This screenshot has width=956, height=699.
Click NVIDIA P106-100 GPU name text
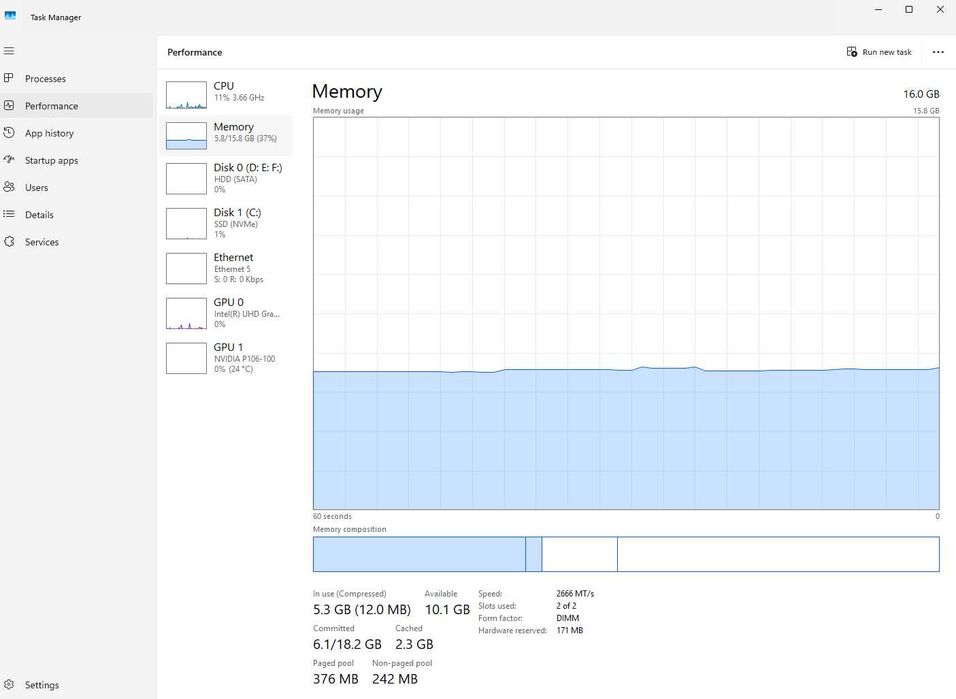[x=244, y=359]
